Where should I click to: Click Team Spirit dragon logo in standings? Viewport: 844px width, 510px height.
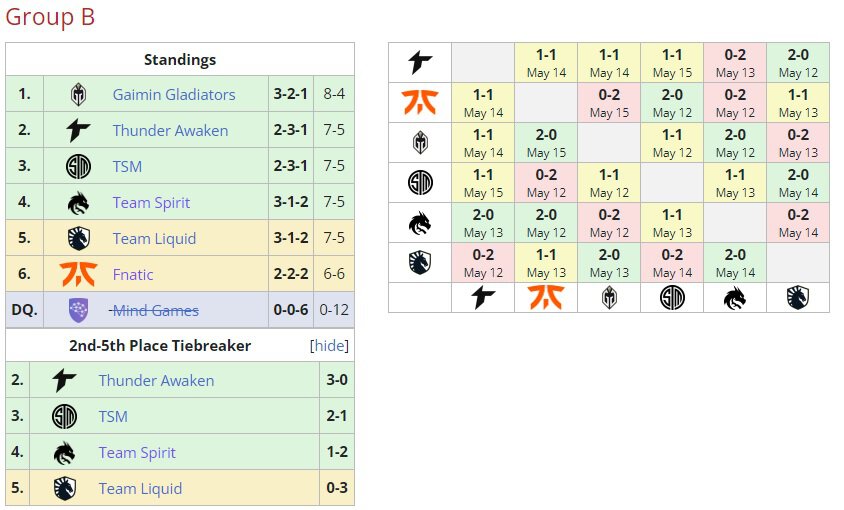point(79,202)
